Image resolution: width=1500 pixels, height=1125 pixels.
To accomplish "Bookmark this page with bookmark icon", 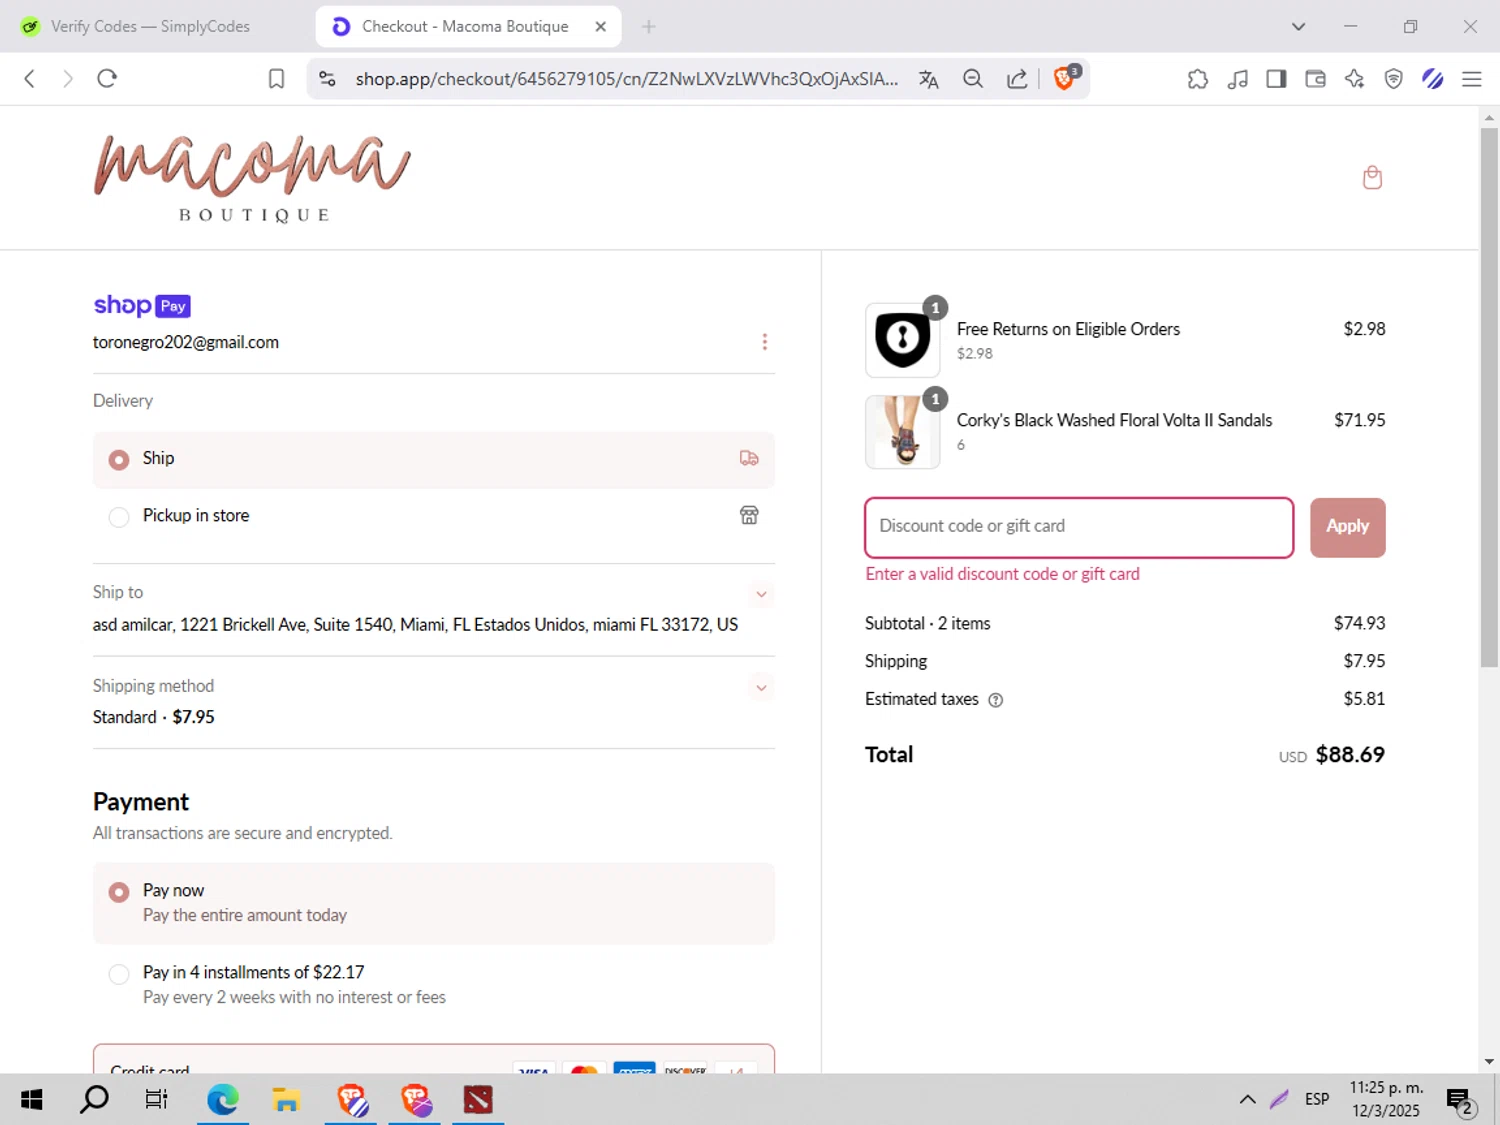I will 277,79.
